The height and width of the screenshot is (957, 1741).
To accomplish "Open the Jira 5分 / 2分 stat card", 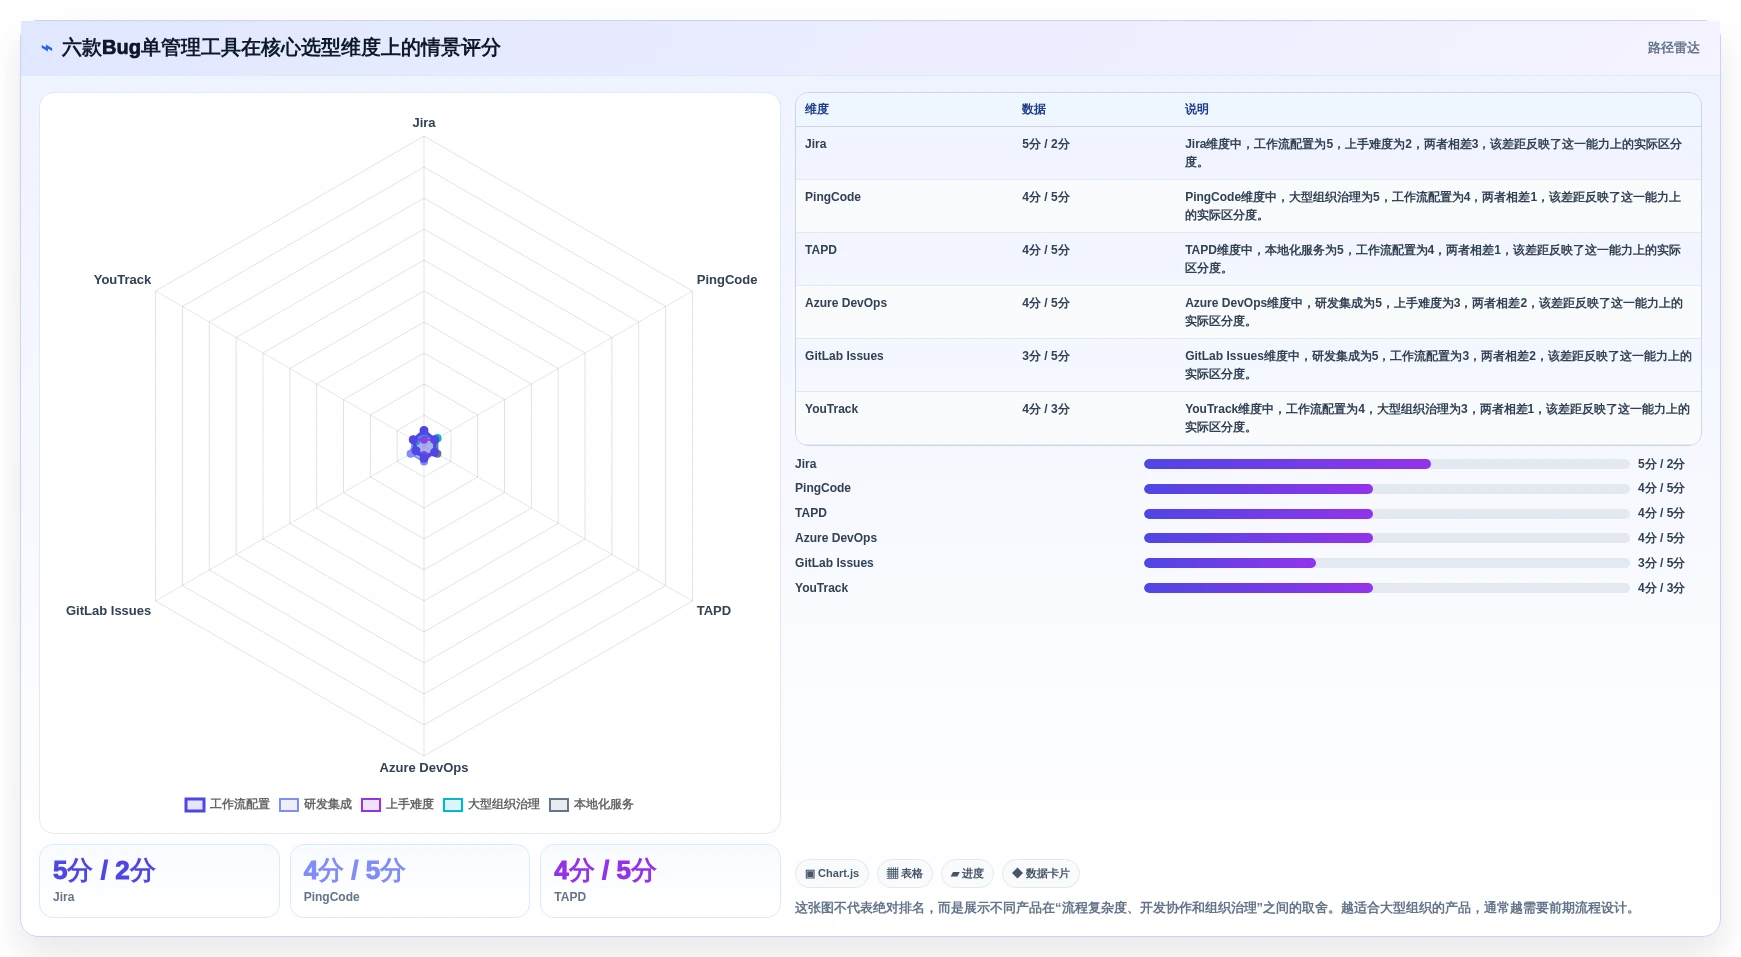I will click(x=159, y=881).
